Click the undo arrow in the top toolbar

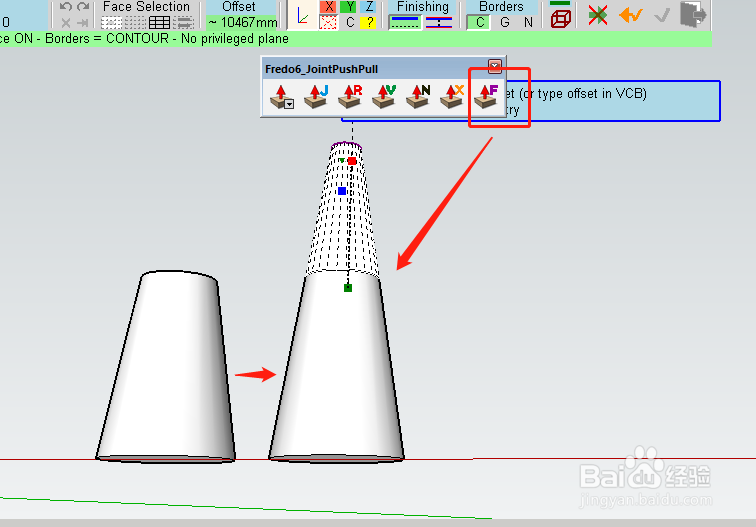point(66,7)
